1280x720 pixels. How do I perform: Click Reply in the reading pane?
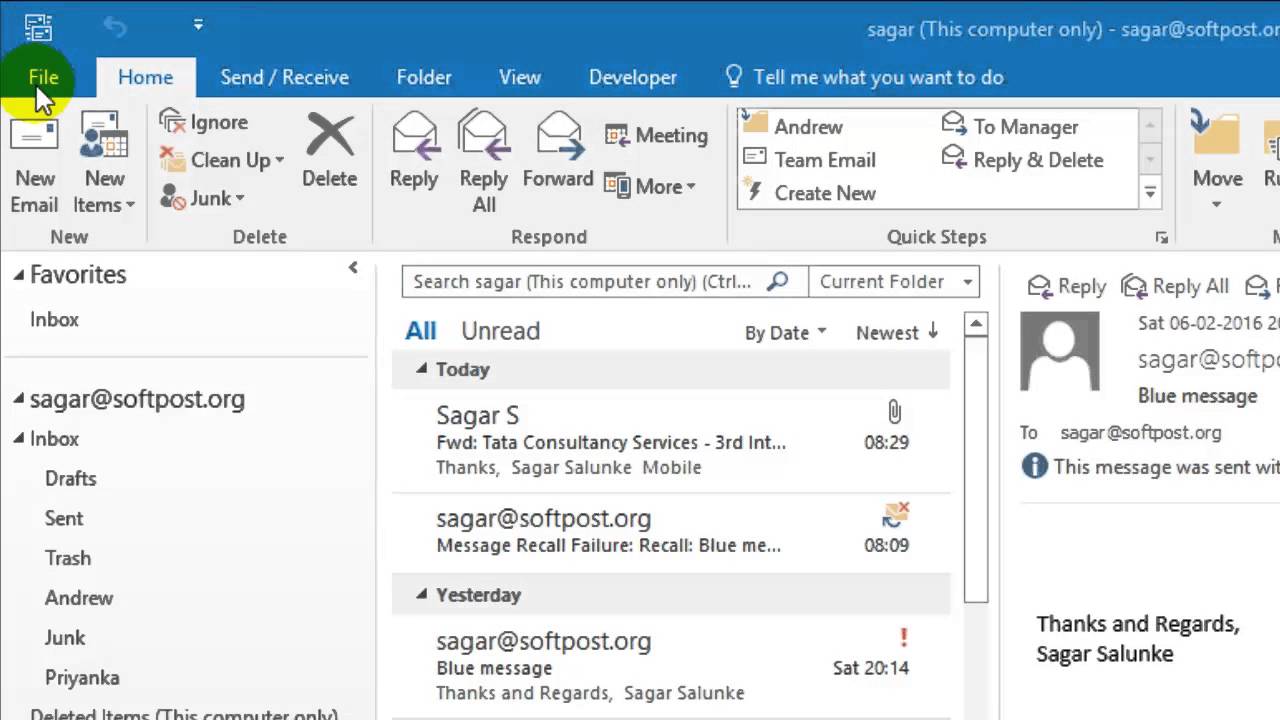(1067, 287)
